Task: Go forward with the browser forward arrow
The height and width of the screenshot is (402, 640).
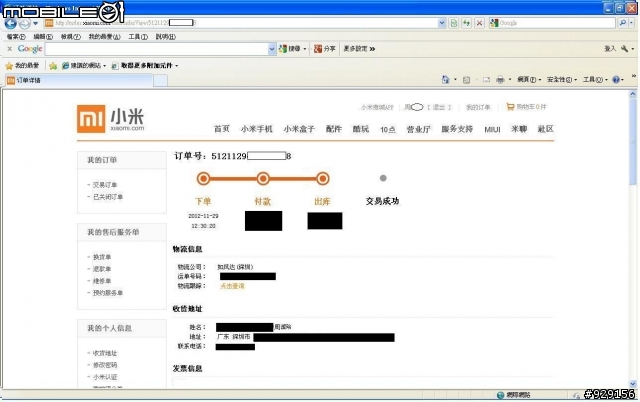Action: (x=24, y=24)
